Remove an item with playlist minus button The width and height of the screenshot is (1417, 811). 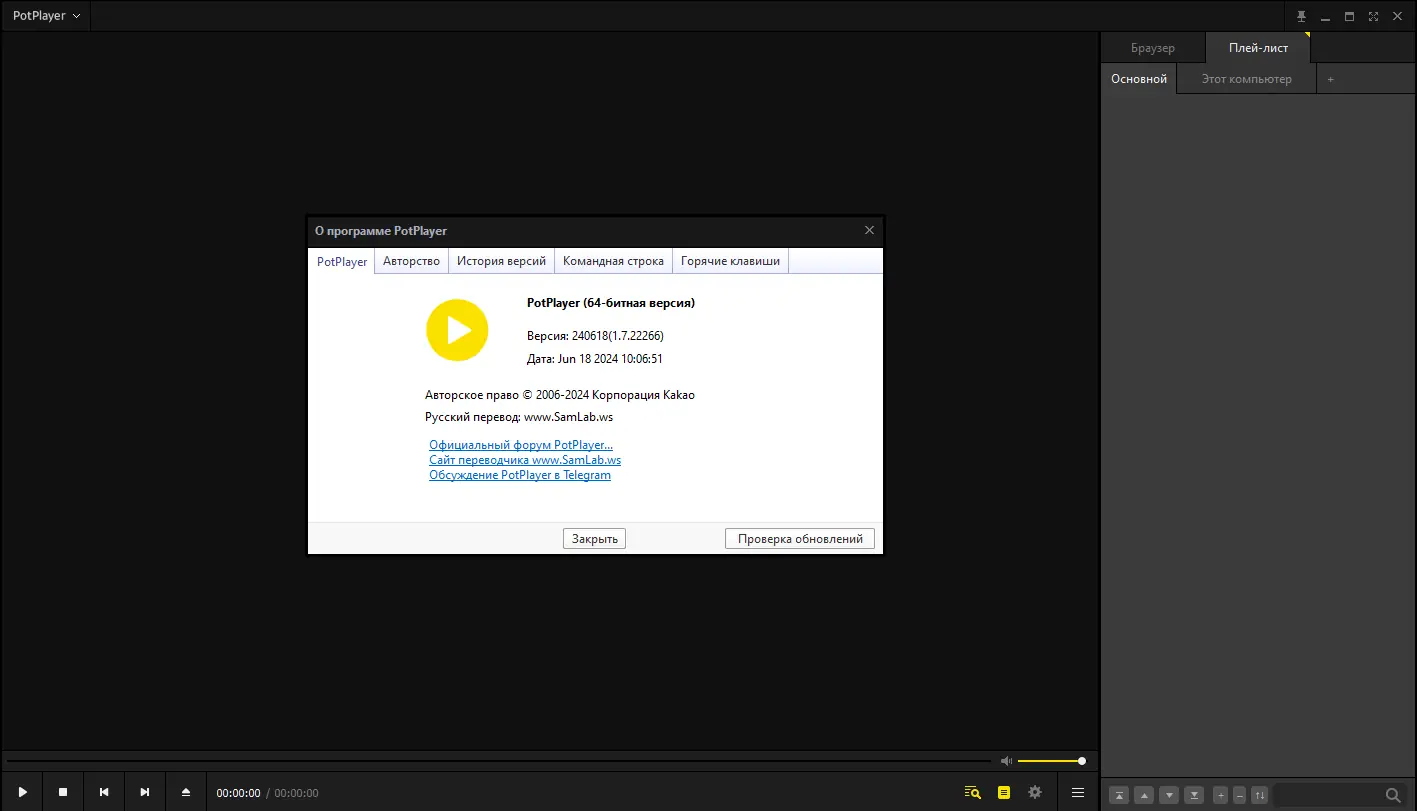(1240, 795)
